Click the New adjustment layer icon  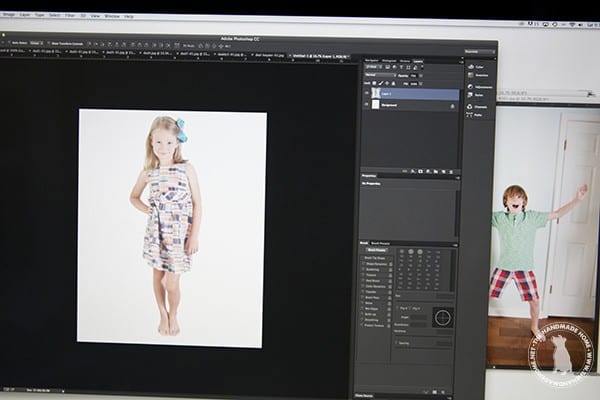(428, 171)
